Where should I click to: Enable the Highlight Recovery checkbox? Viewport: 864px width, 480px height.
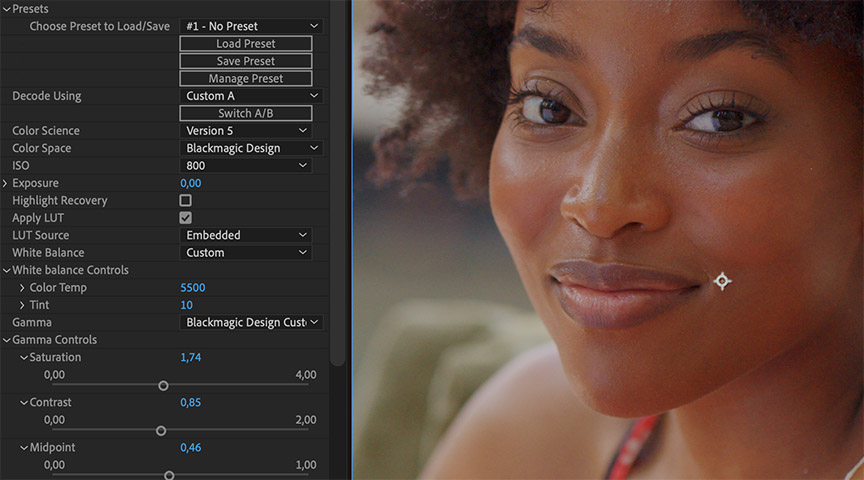point(185,201)
